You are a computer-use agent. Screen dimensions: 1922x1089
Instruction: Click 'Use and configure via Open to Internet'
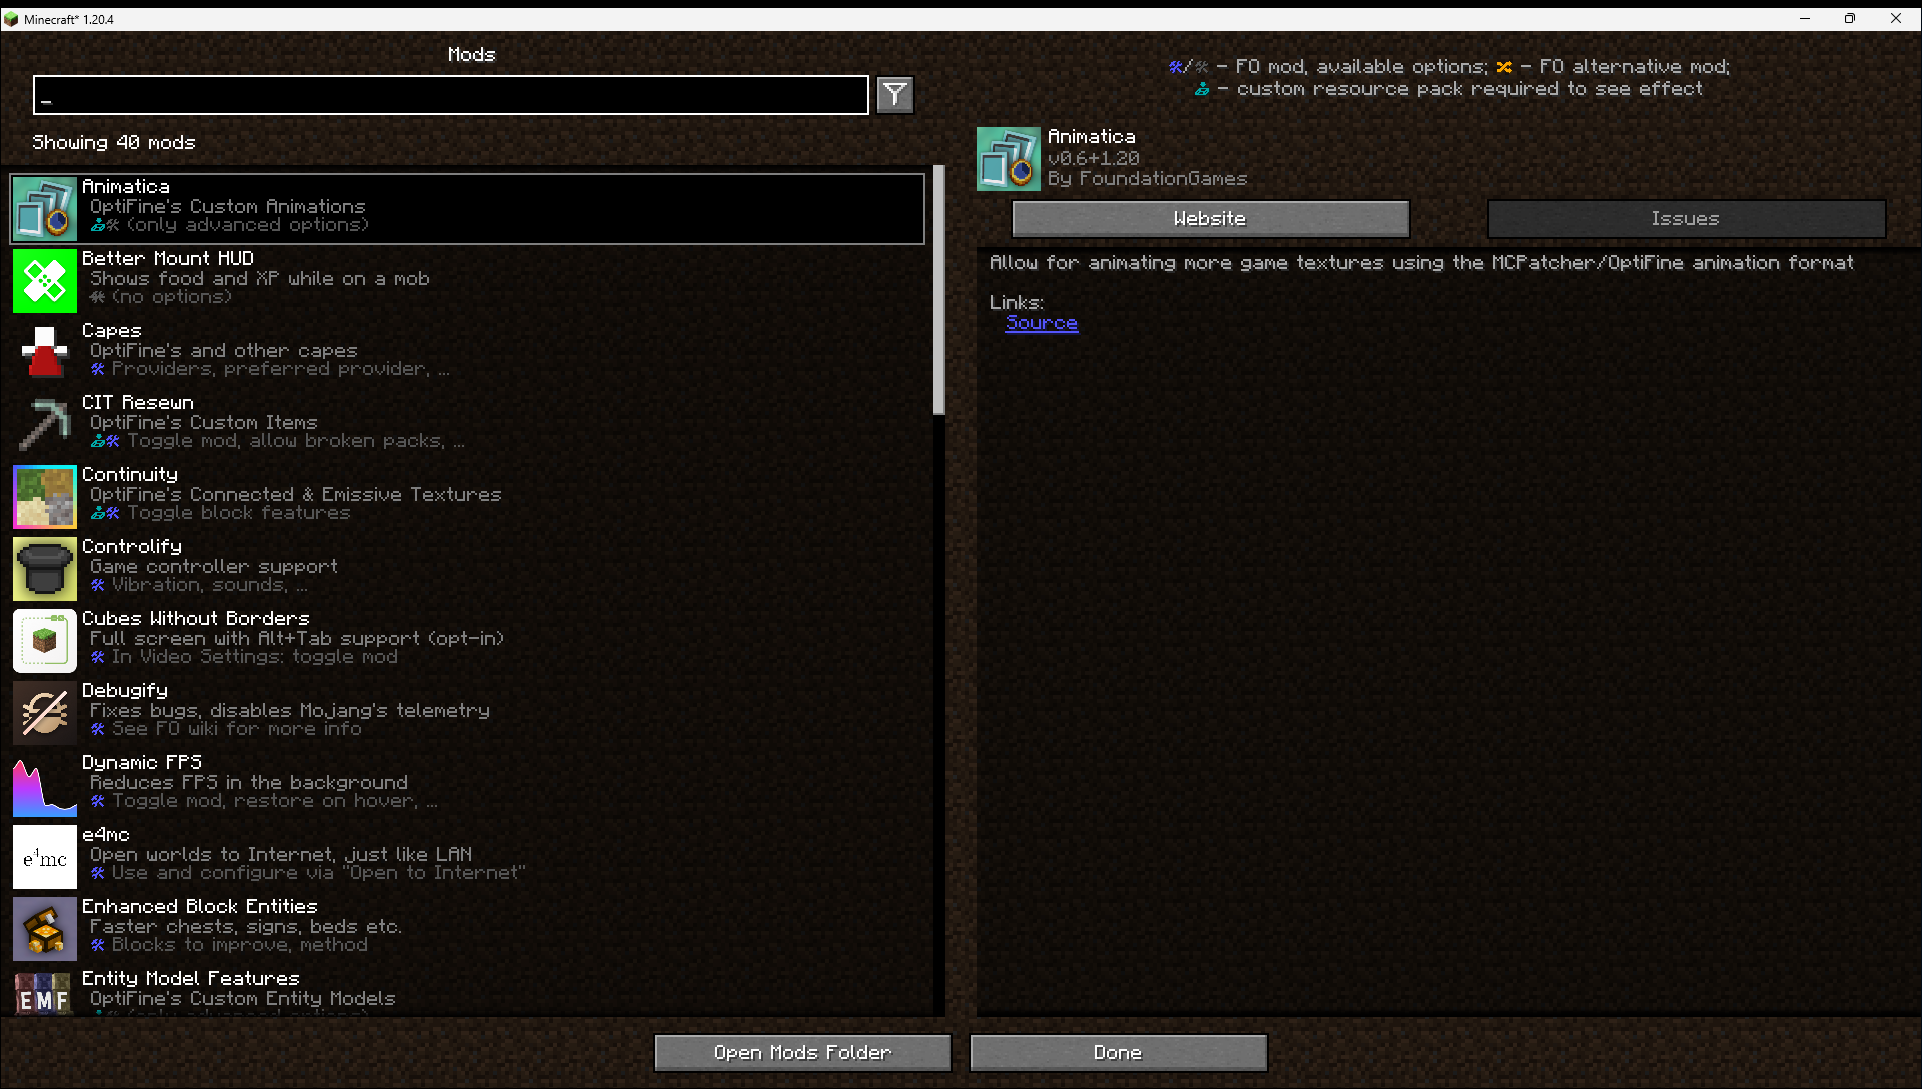point(318,873)
